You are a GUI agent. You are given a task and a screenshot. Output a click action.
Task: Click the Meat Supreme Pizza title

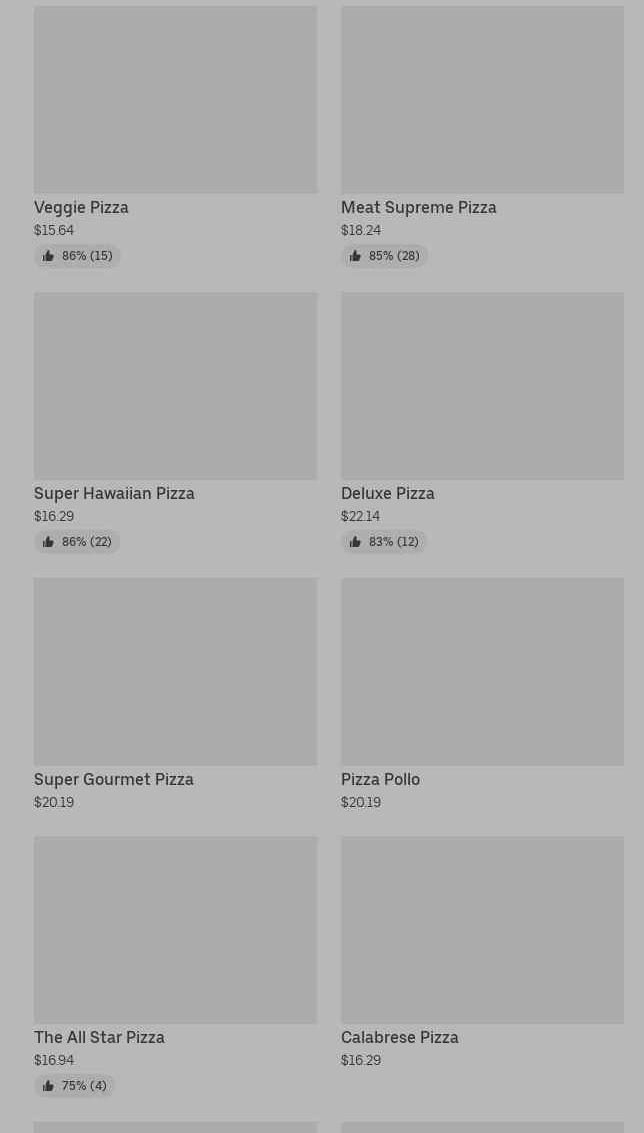pyautogui.click(x=418, y=207)
